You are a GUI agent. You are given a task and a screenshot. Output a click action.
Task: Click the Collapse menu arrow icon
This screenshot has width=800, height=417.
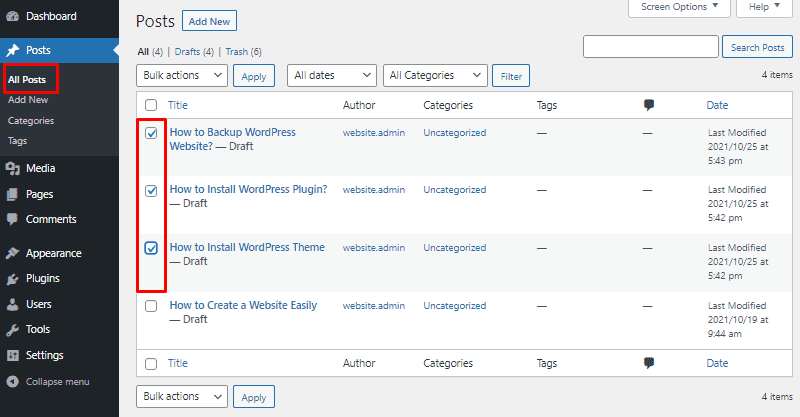coord(12,382)
